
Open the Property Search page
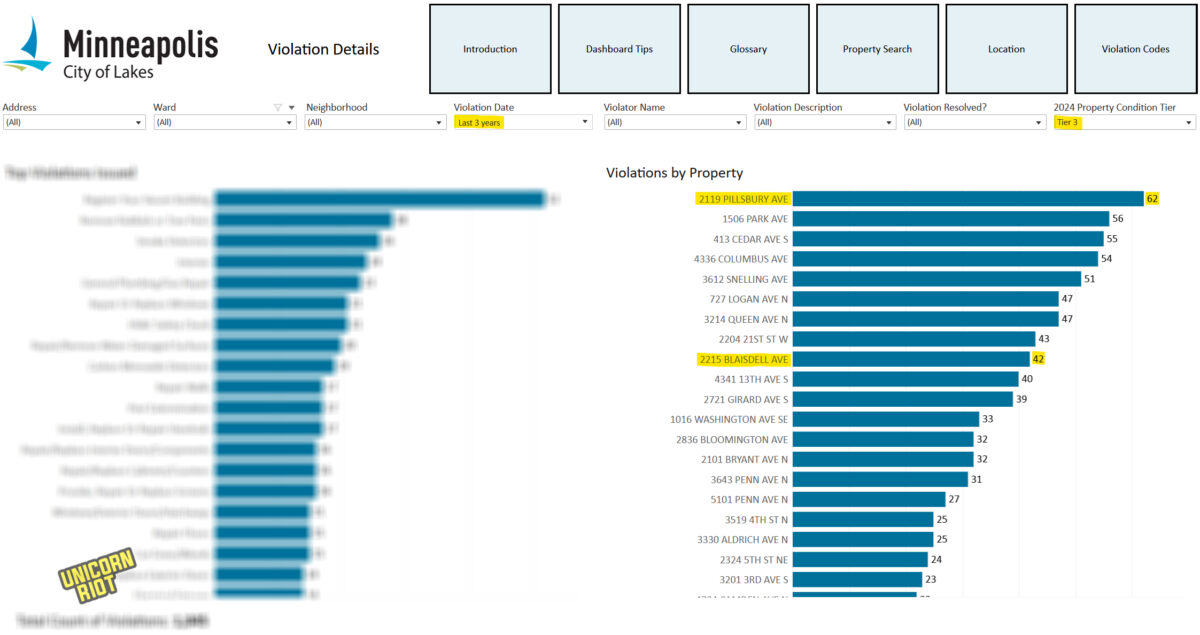pos(877,49)
